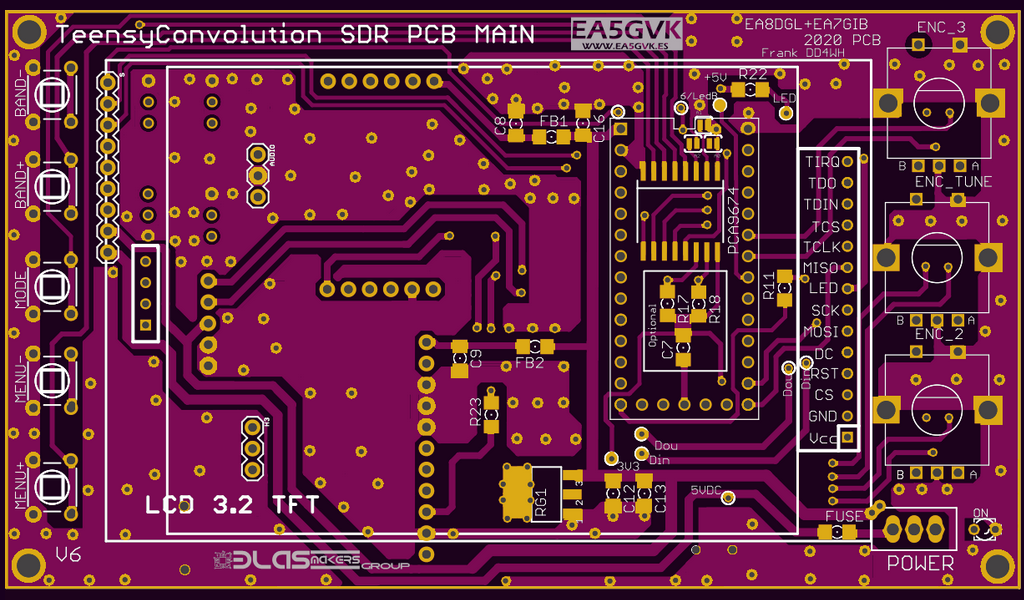Click the TDIN pin label
Screen dimensions: 1024x600
click(821, 204)
